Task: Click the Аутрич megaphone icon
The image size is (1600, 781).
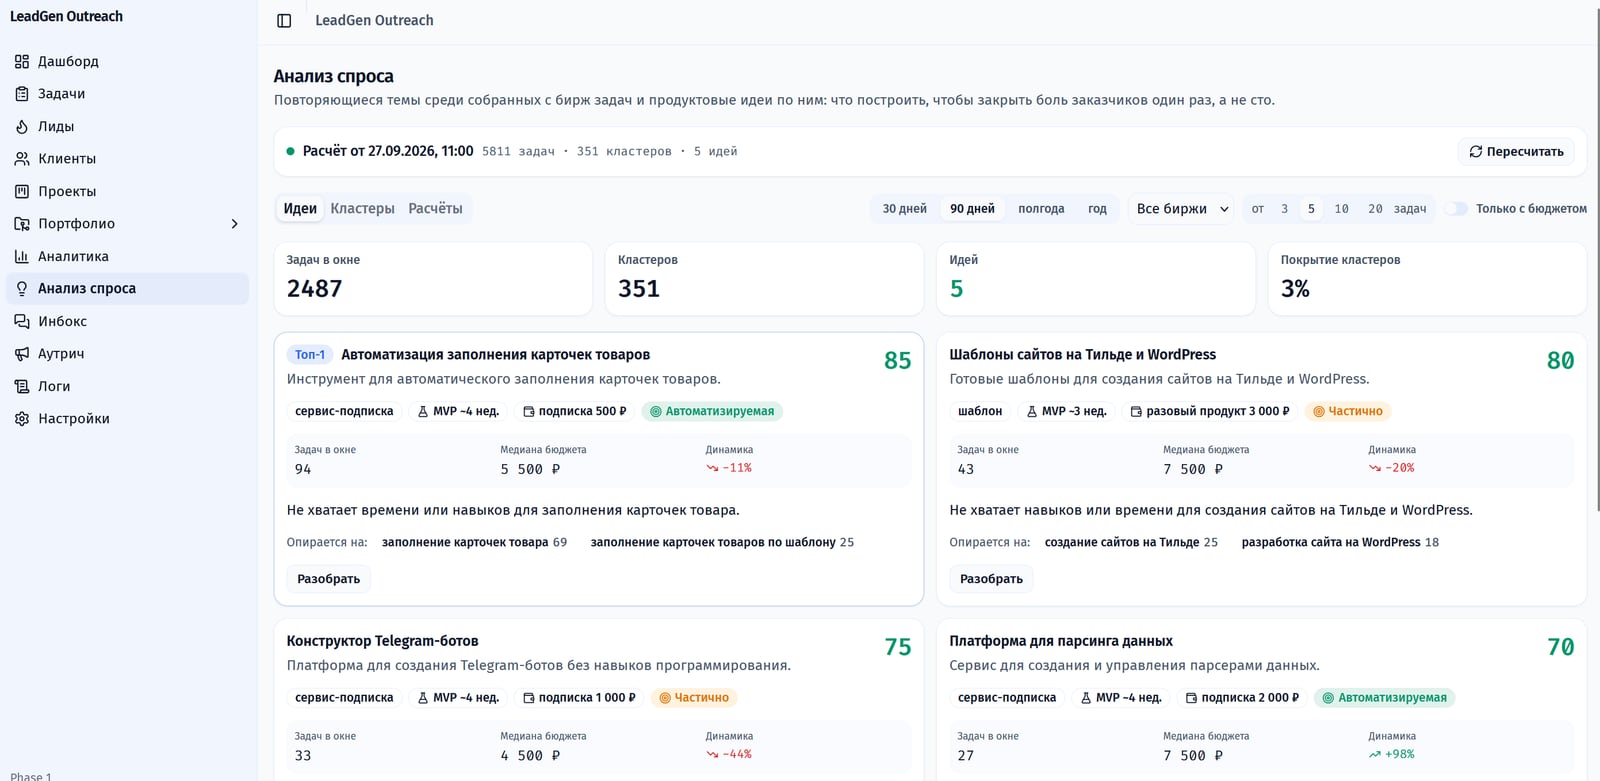Action: tap(22, 354)
